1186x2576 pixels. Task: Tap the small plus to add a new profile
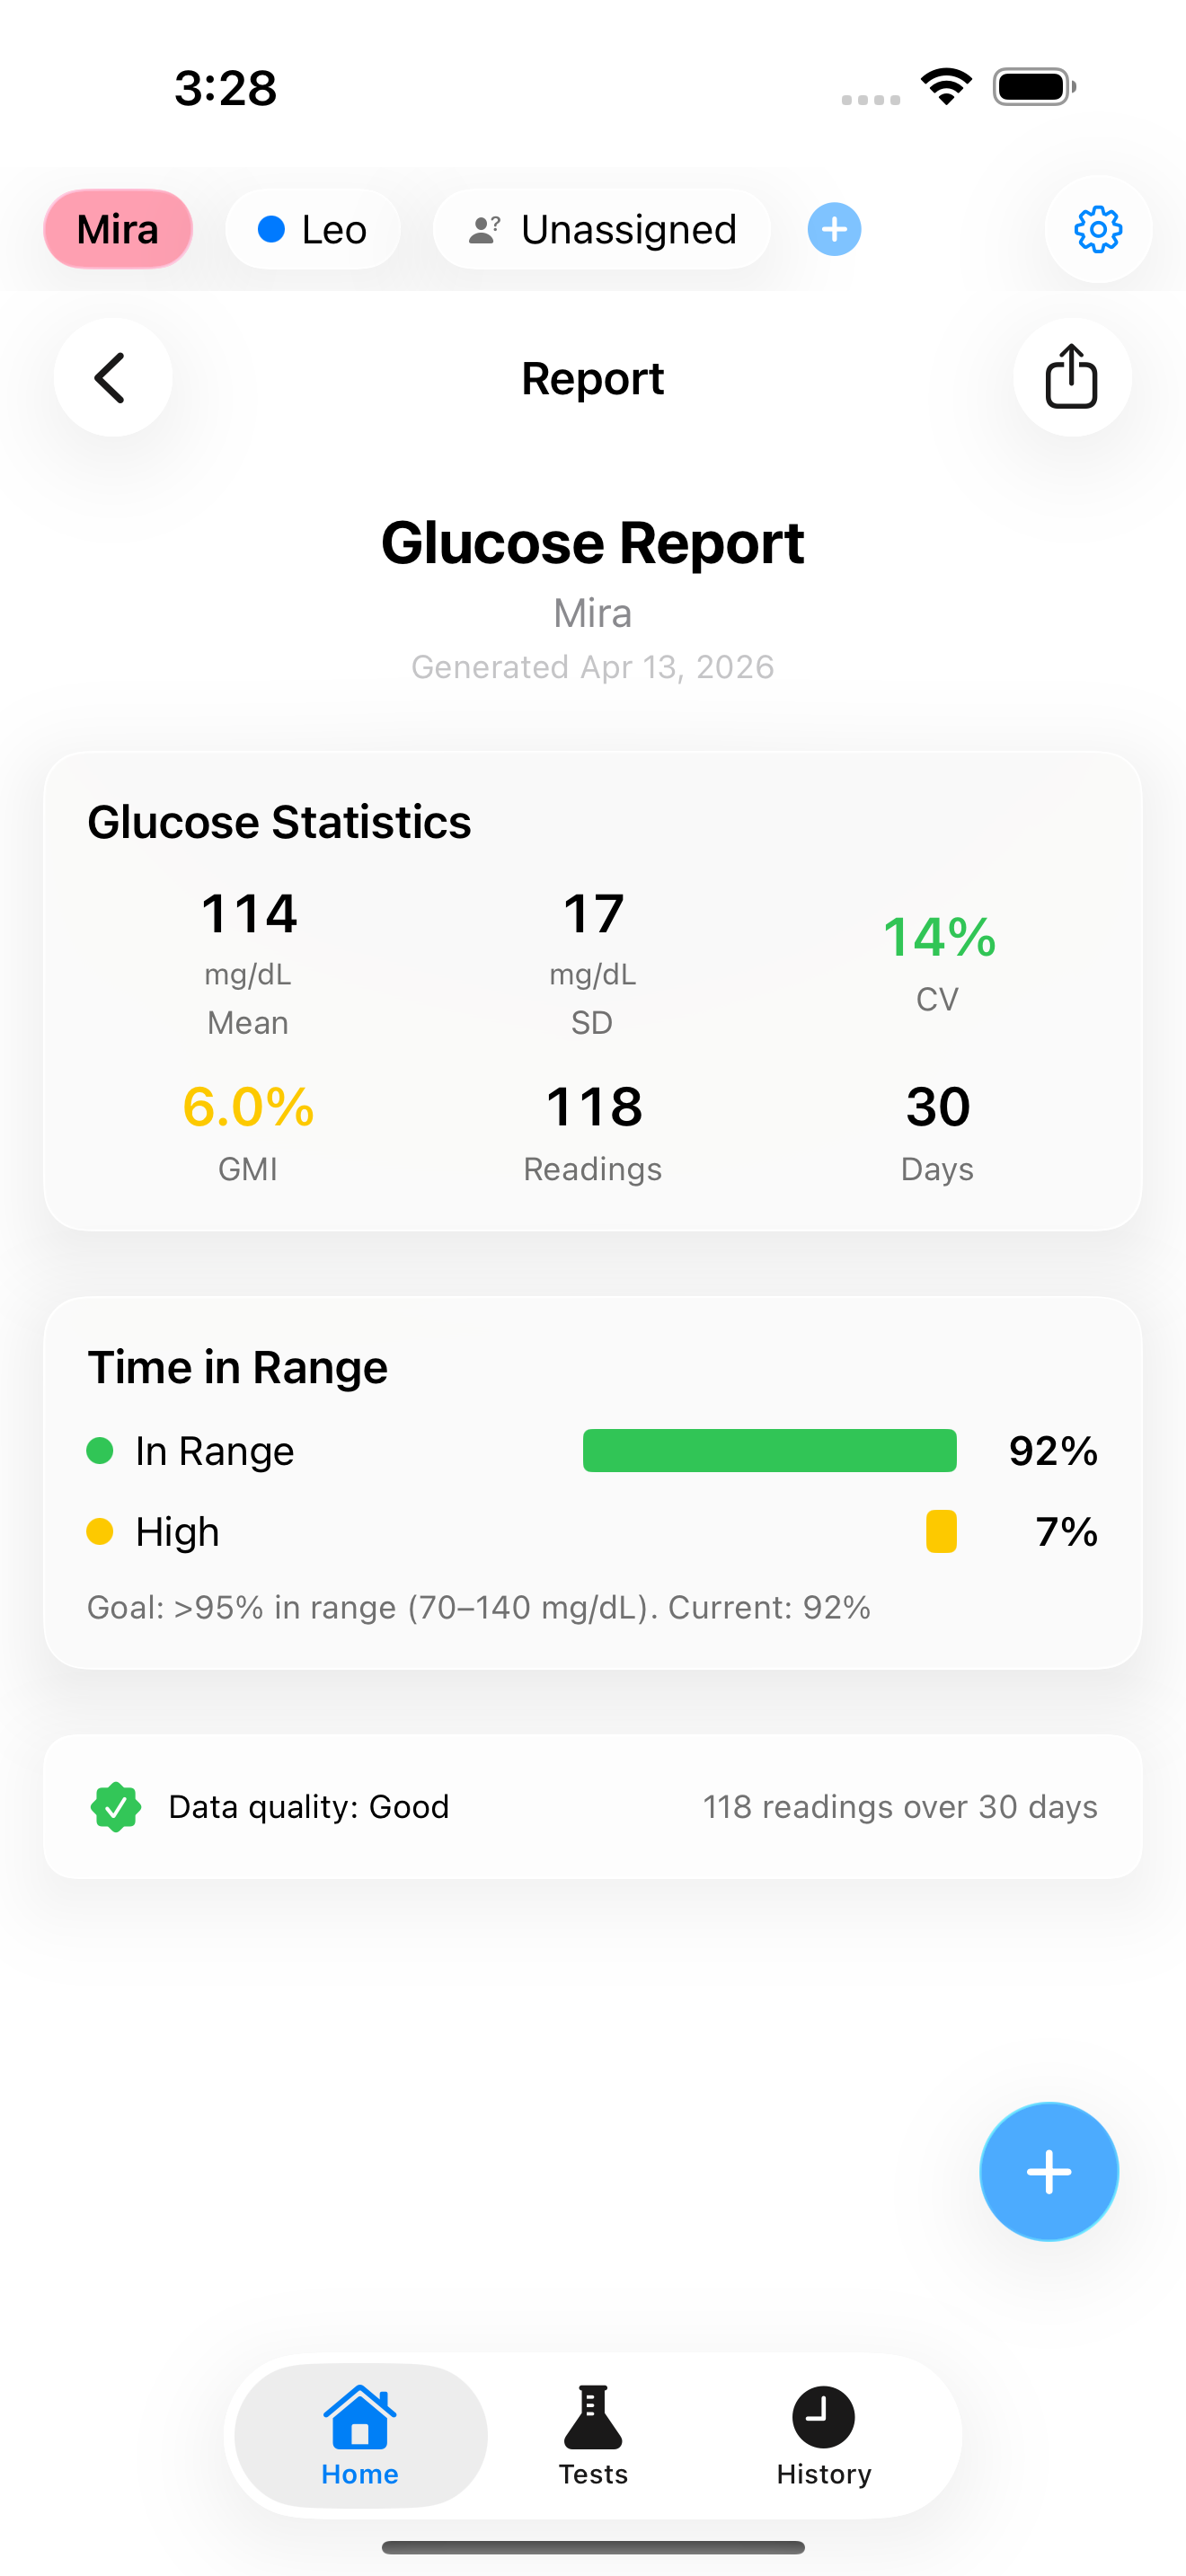834,229
